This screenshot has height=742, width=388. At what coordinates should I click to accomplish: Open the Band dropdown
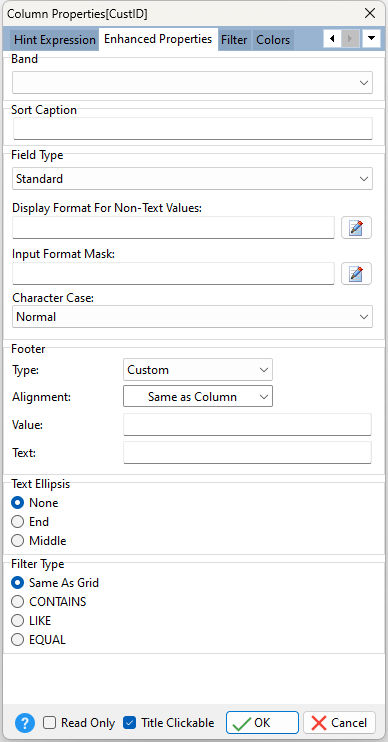193,82
